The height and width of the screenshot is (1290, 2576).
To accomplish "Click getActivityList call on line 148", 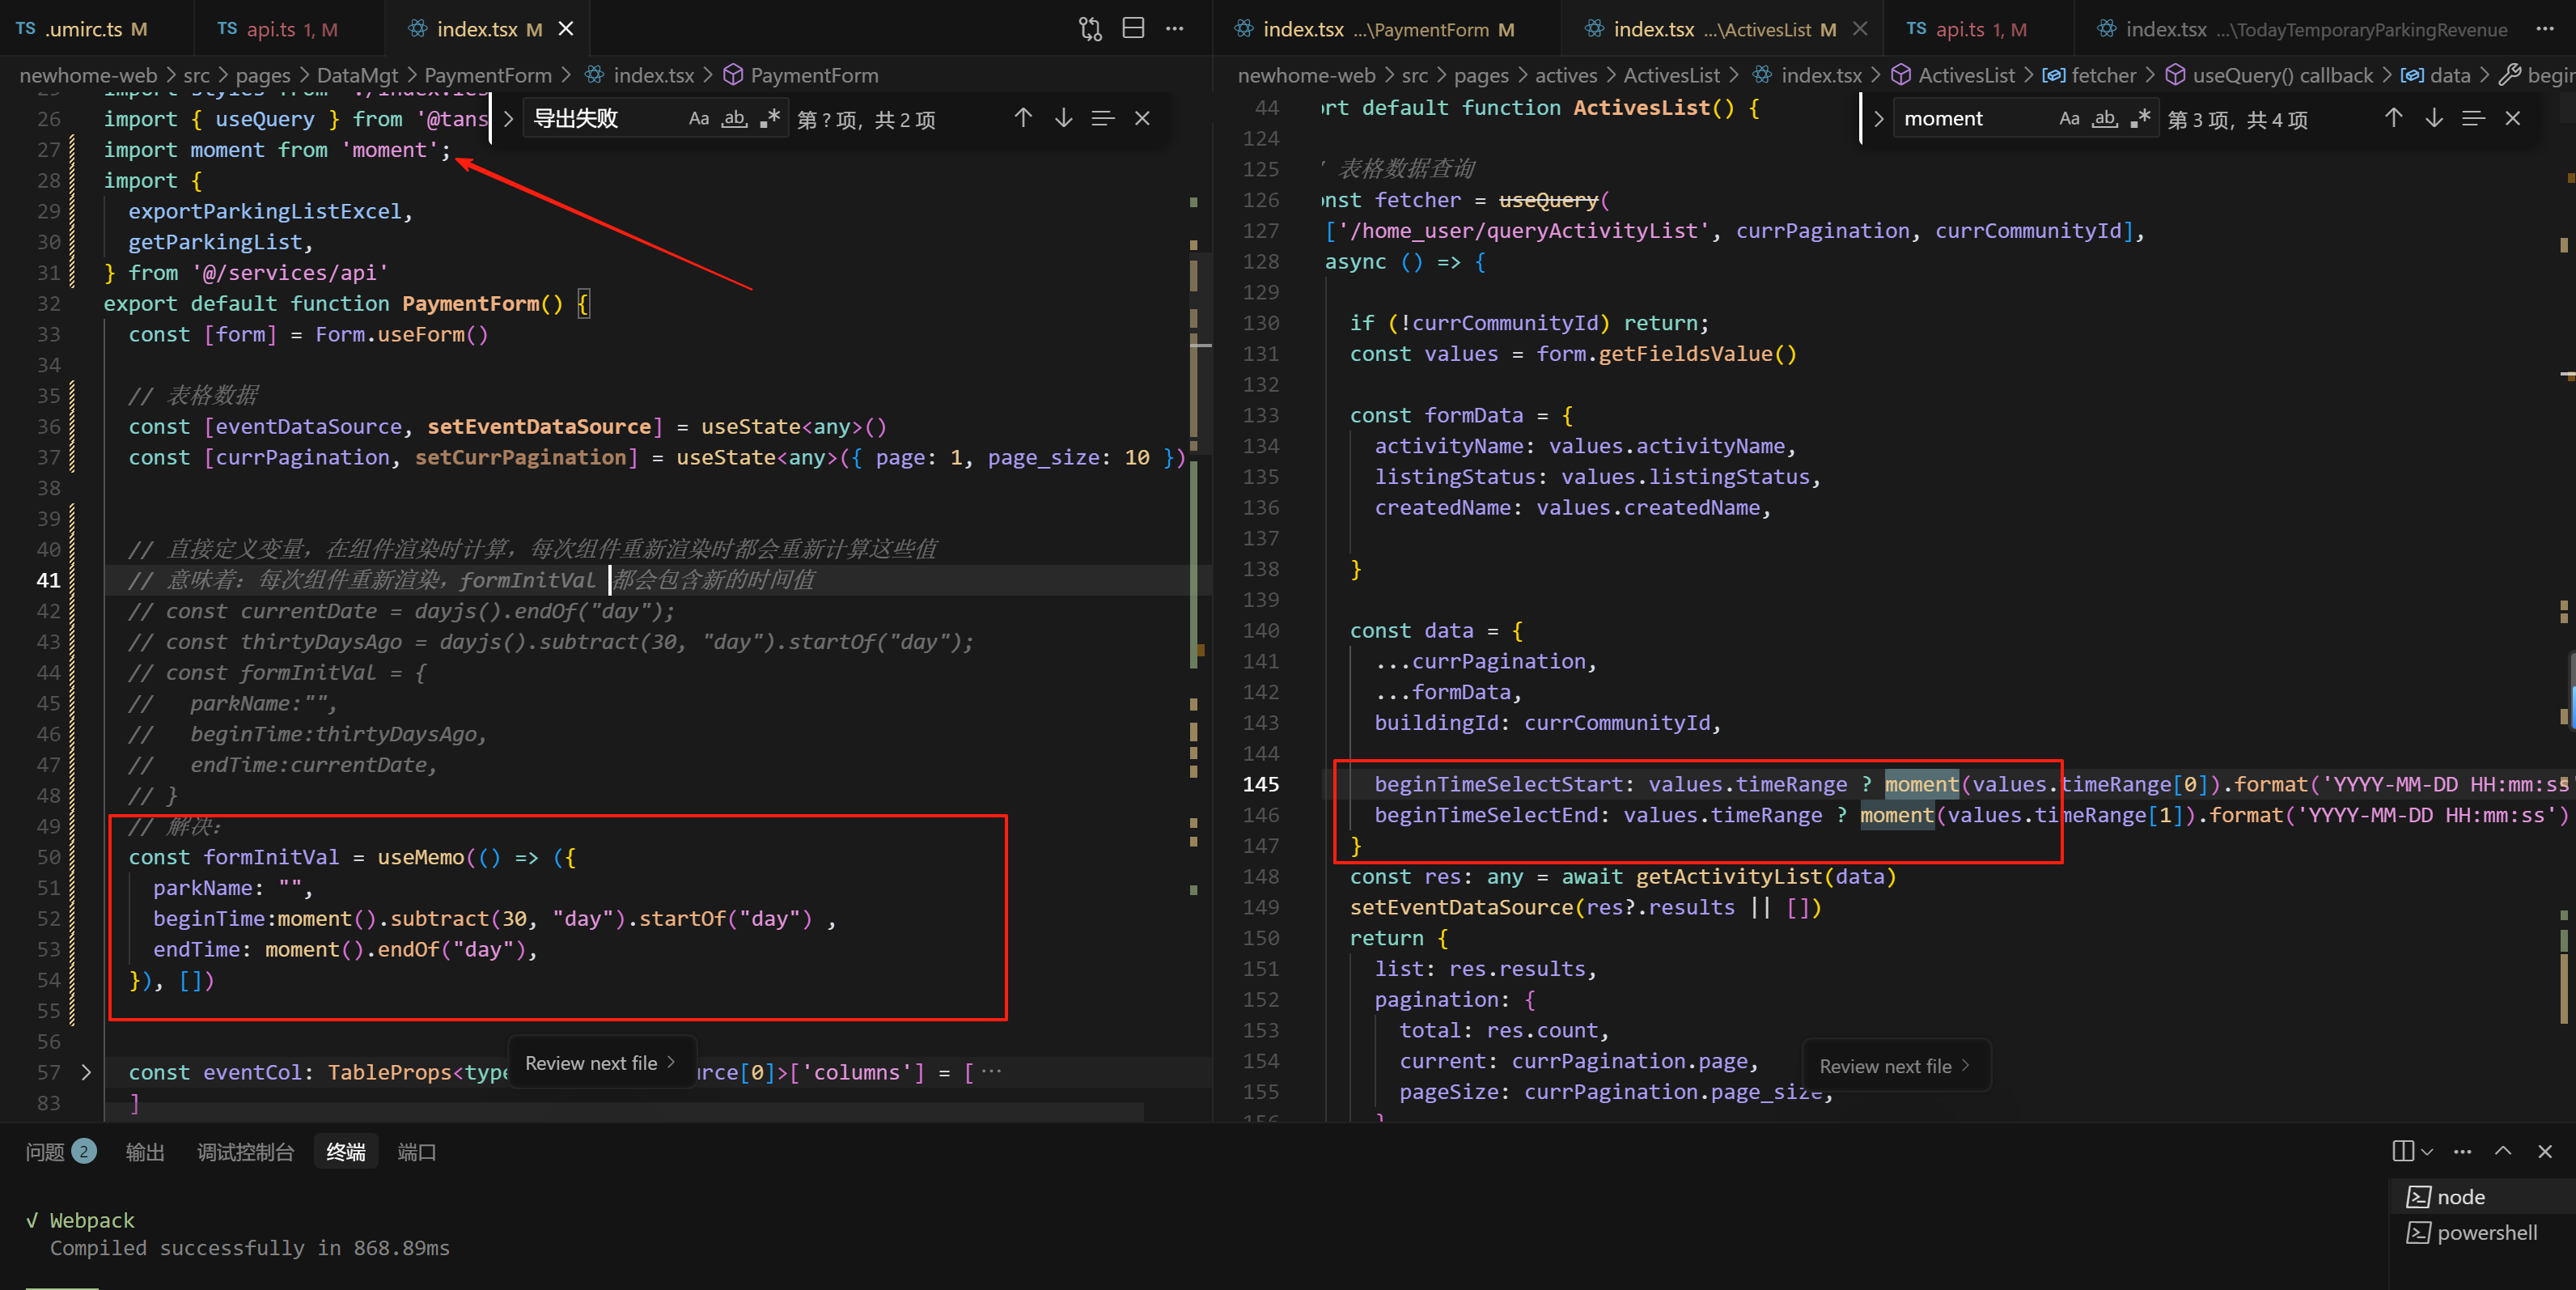I will 1729,877.
